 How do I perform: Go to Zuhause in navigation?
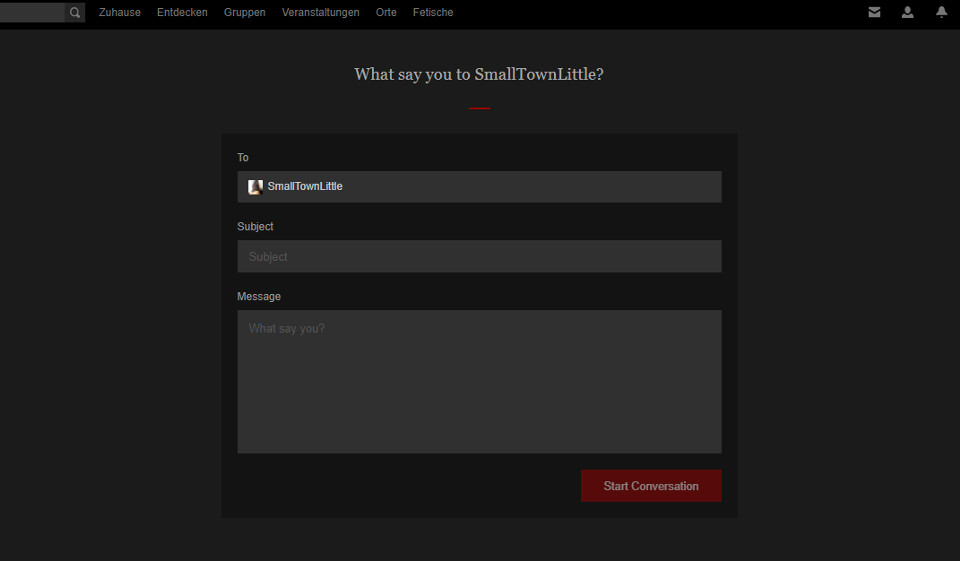click(x=119, y=12)
